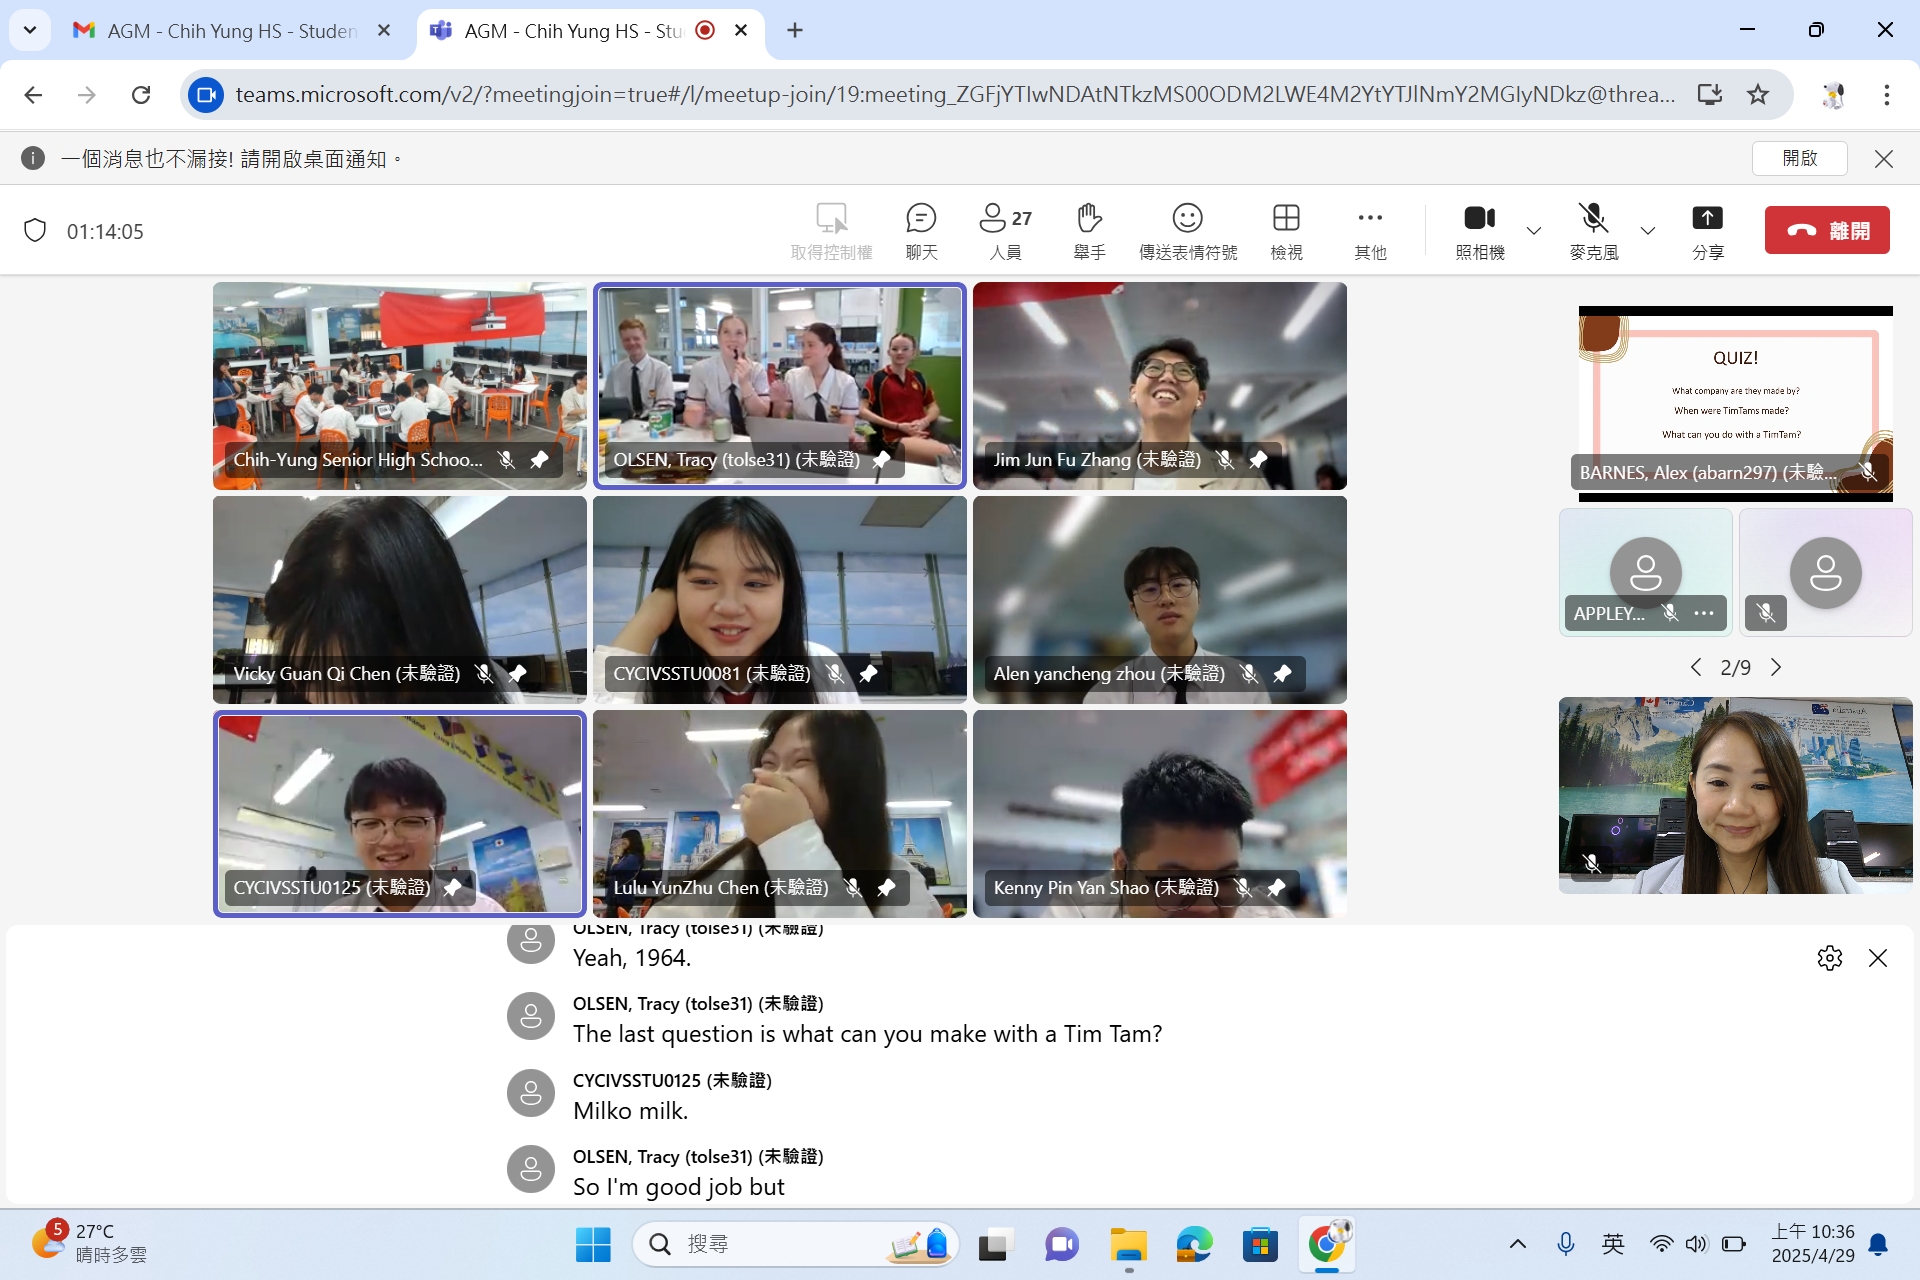Go to next participant page
This screenshot has width=1920, height=1280.
(x=1776, y=667)
